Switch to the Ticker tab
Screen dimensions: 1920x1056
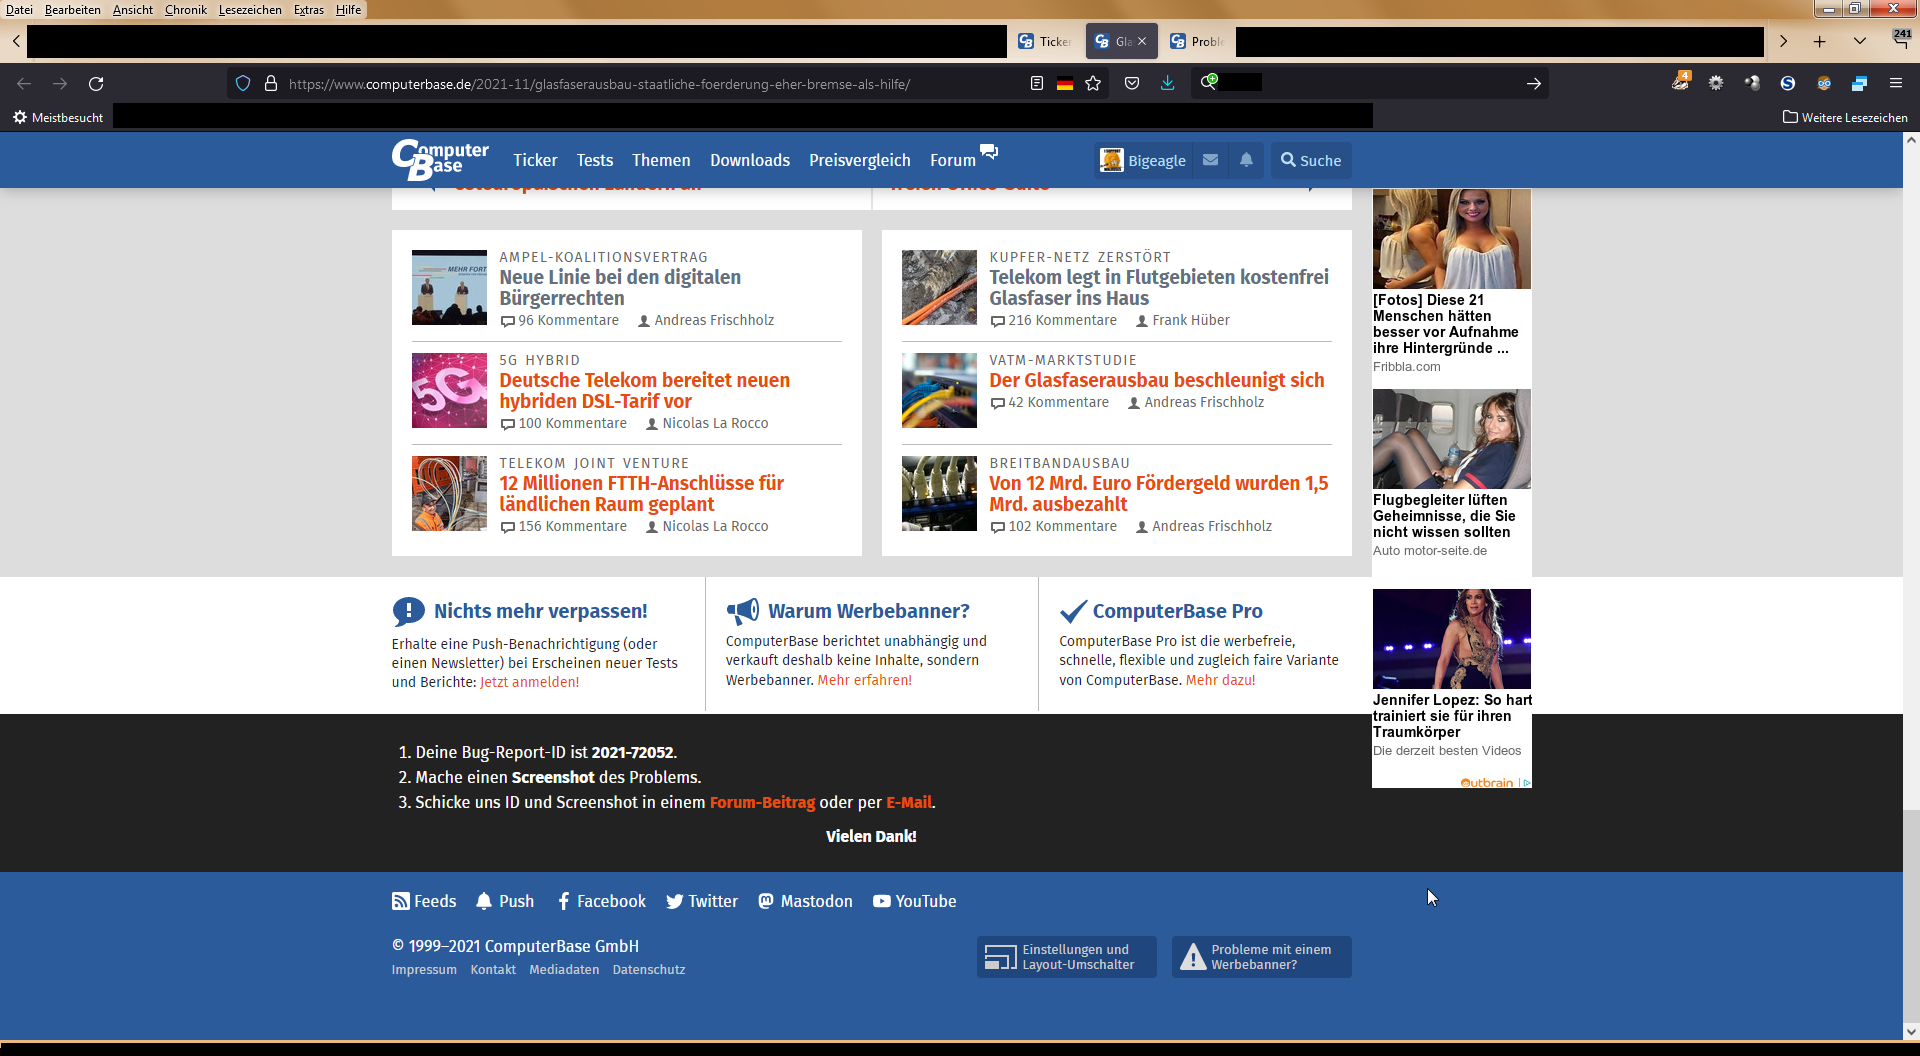(x=1044, y=41)
